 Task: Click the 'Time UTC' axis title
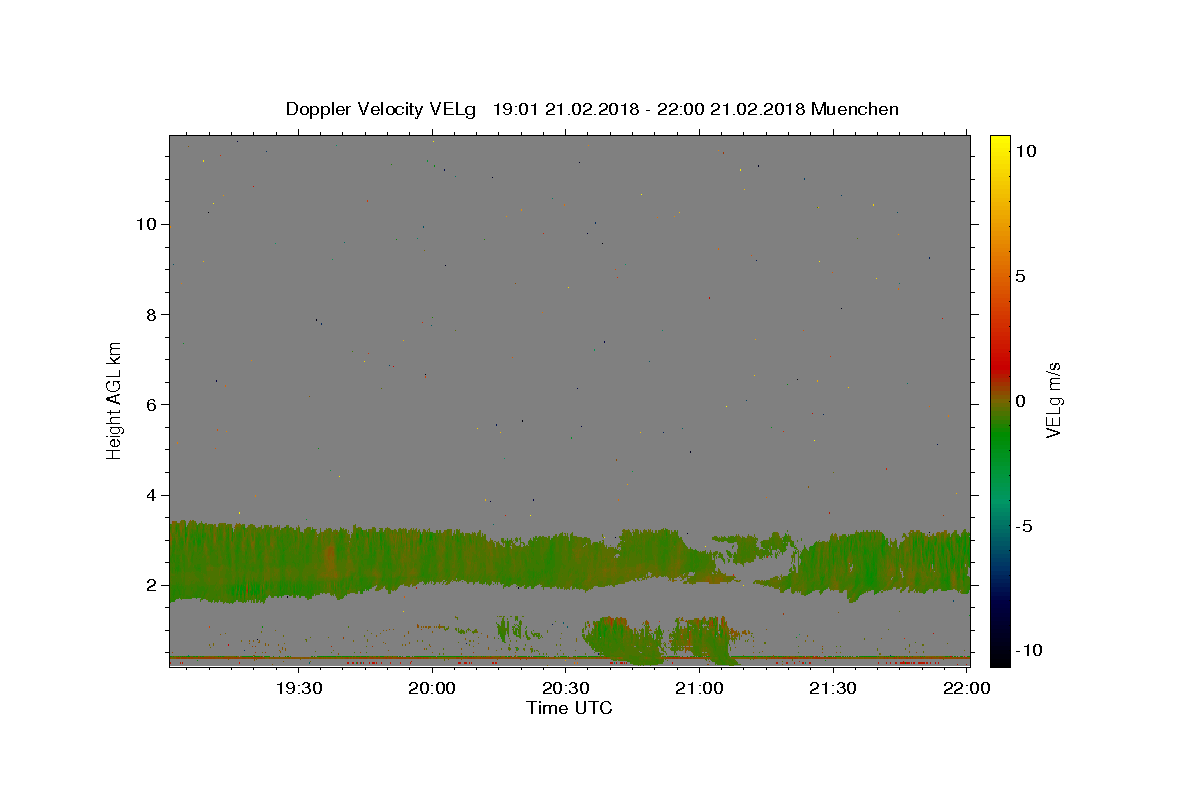coord(569,708)
